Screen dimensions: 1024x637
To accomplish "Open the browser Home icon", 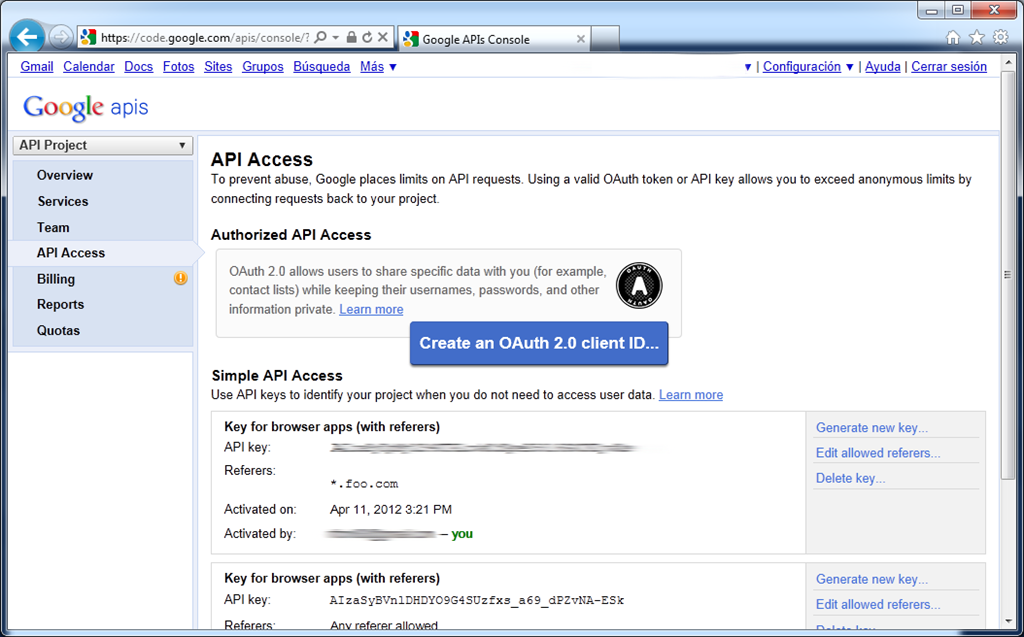I will click(953, 37).
